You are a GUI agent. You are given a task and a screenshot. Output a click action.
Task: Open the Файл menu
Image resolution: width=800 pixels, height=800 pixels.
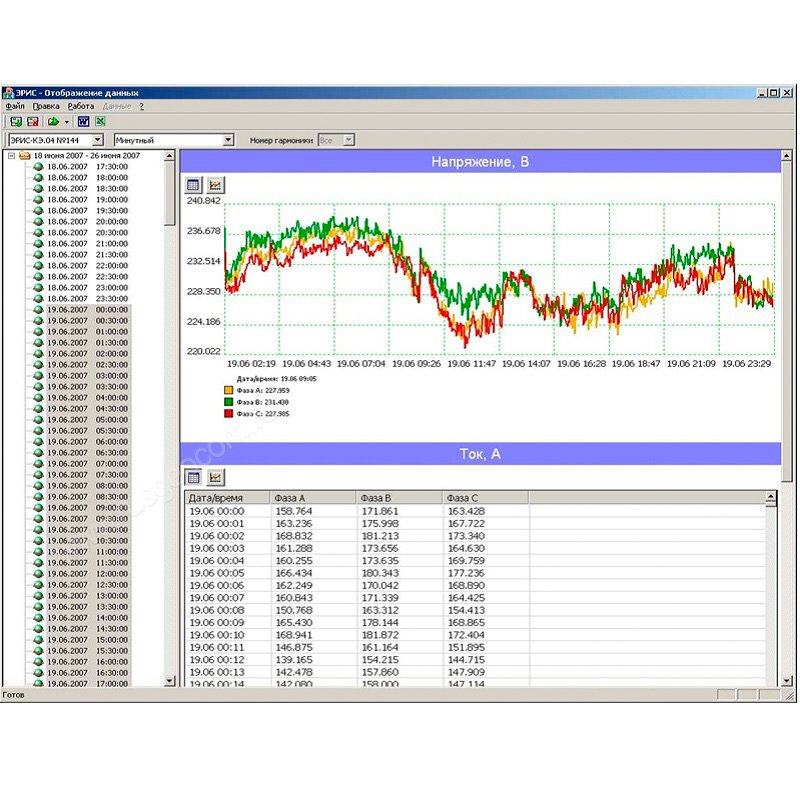pos(15,105)
